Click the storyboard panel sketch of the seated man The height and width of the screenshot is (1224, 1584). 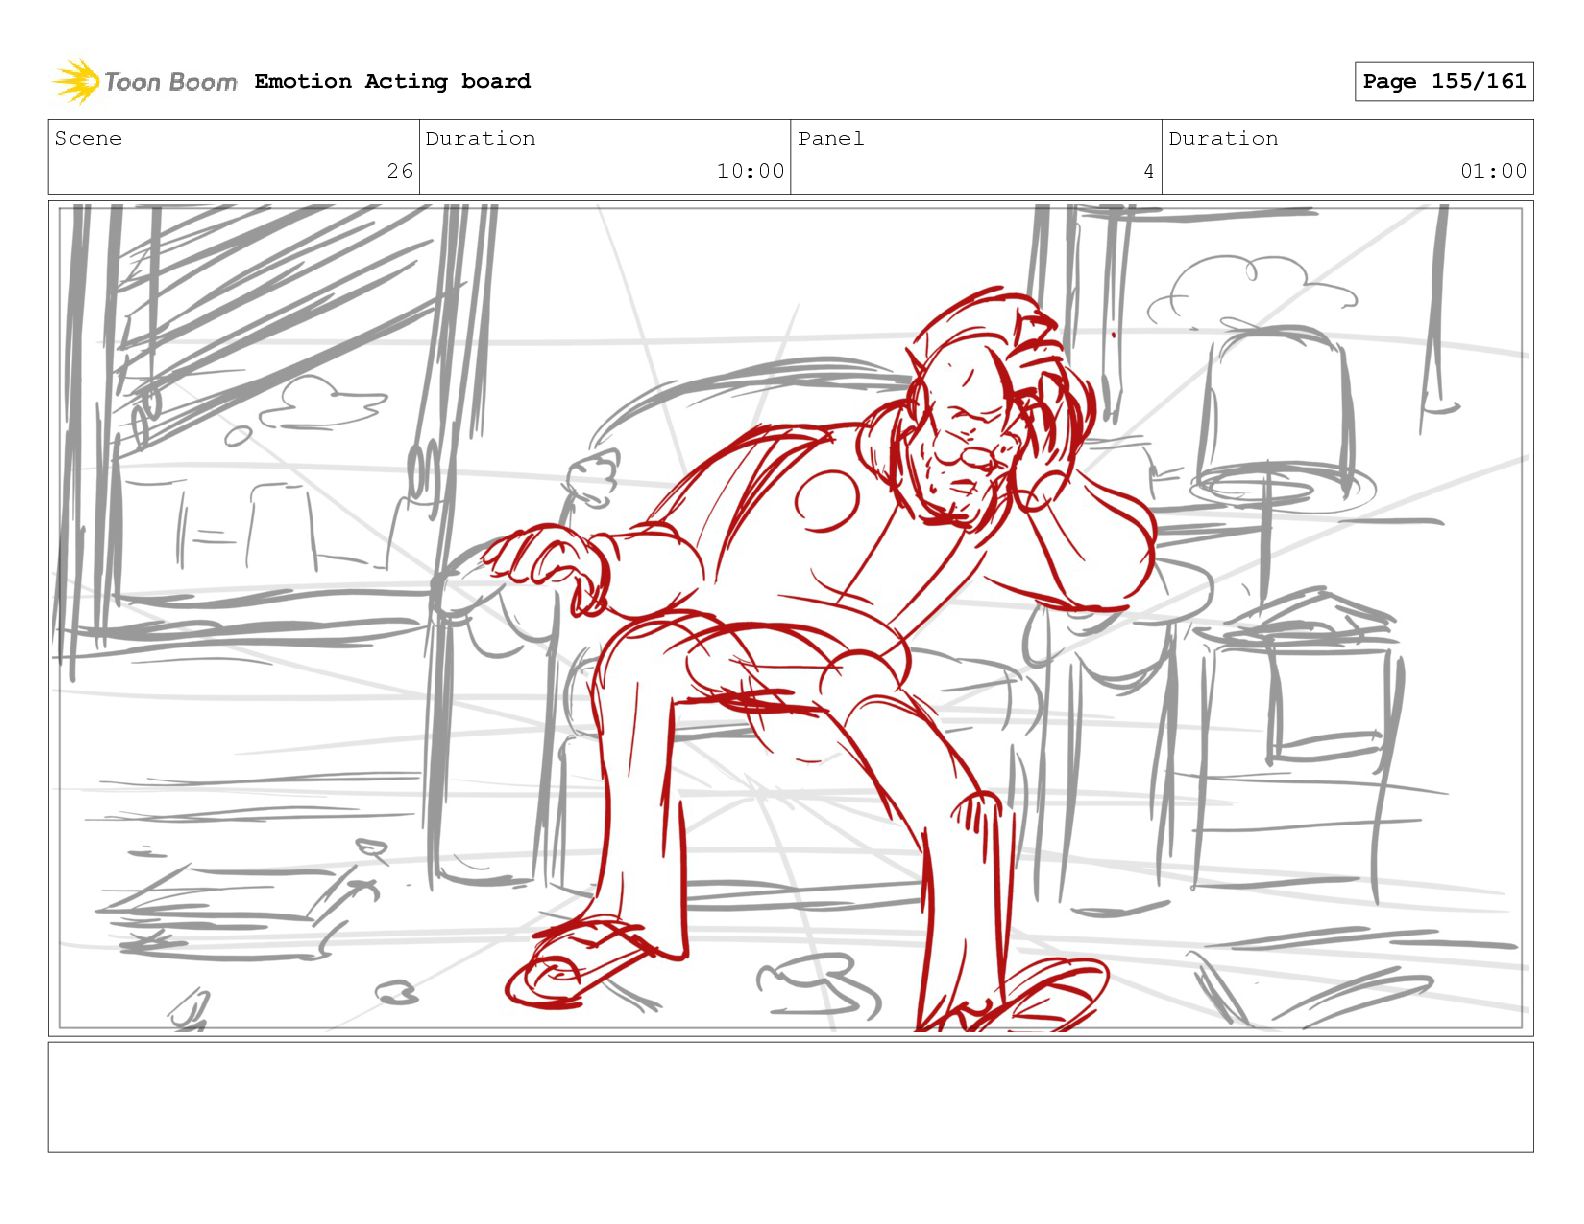pos(791,618)
